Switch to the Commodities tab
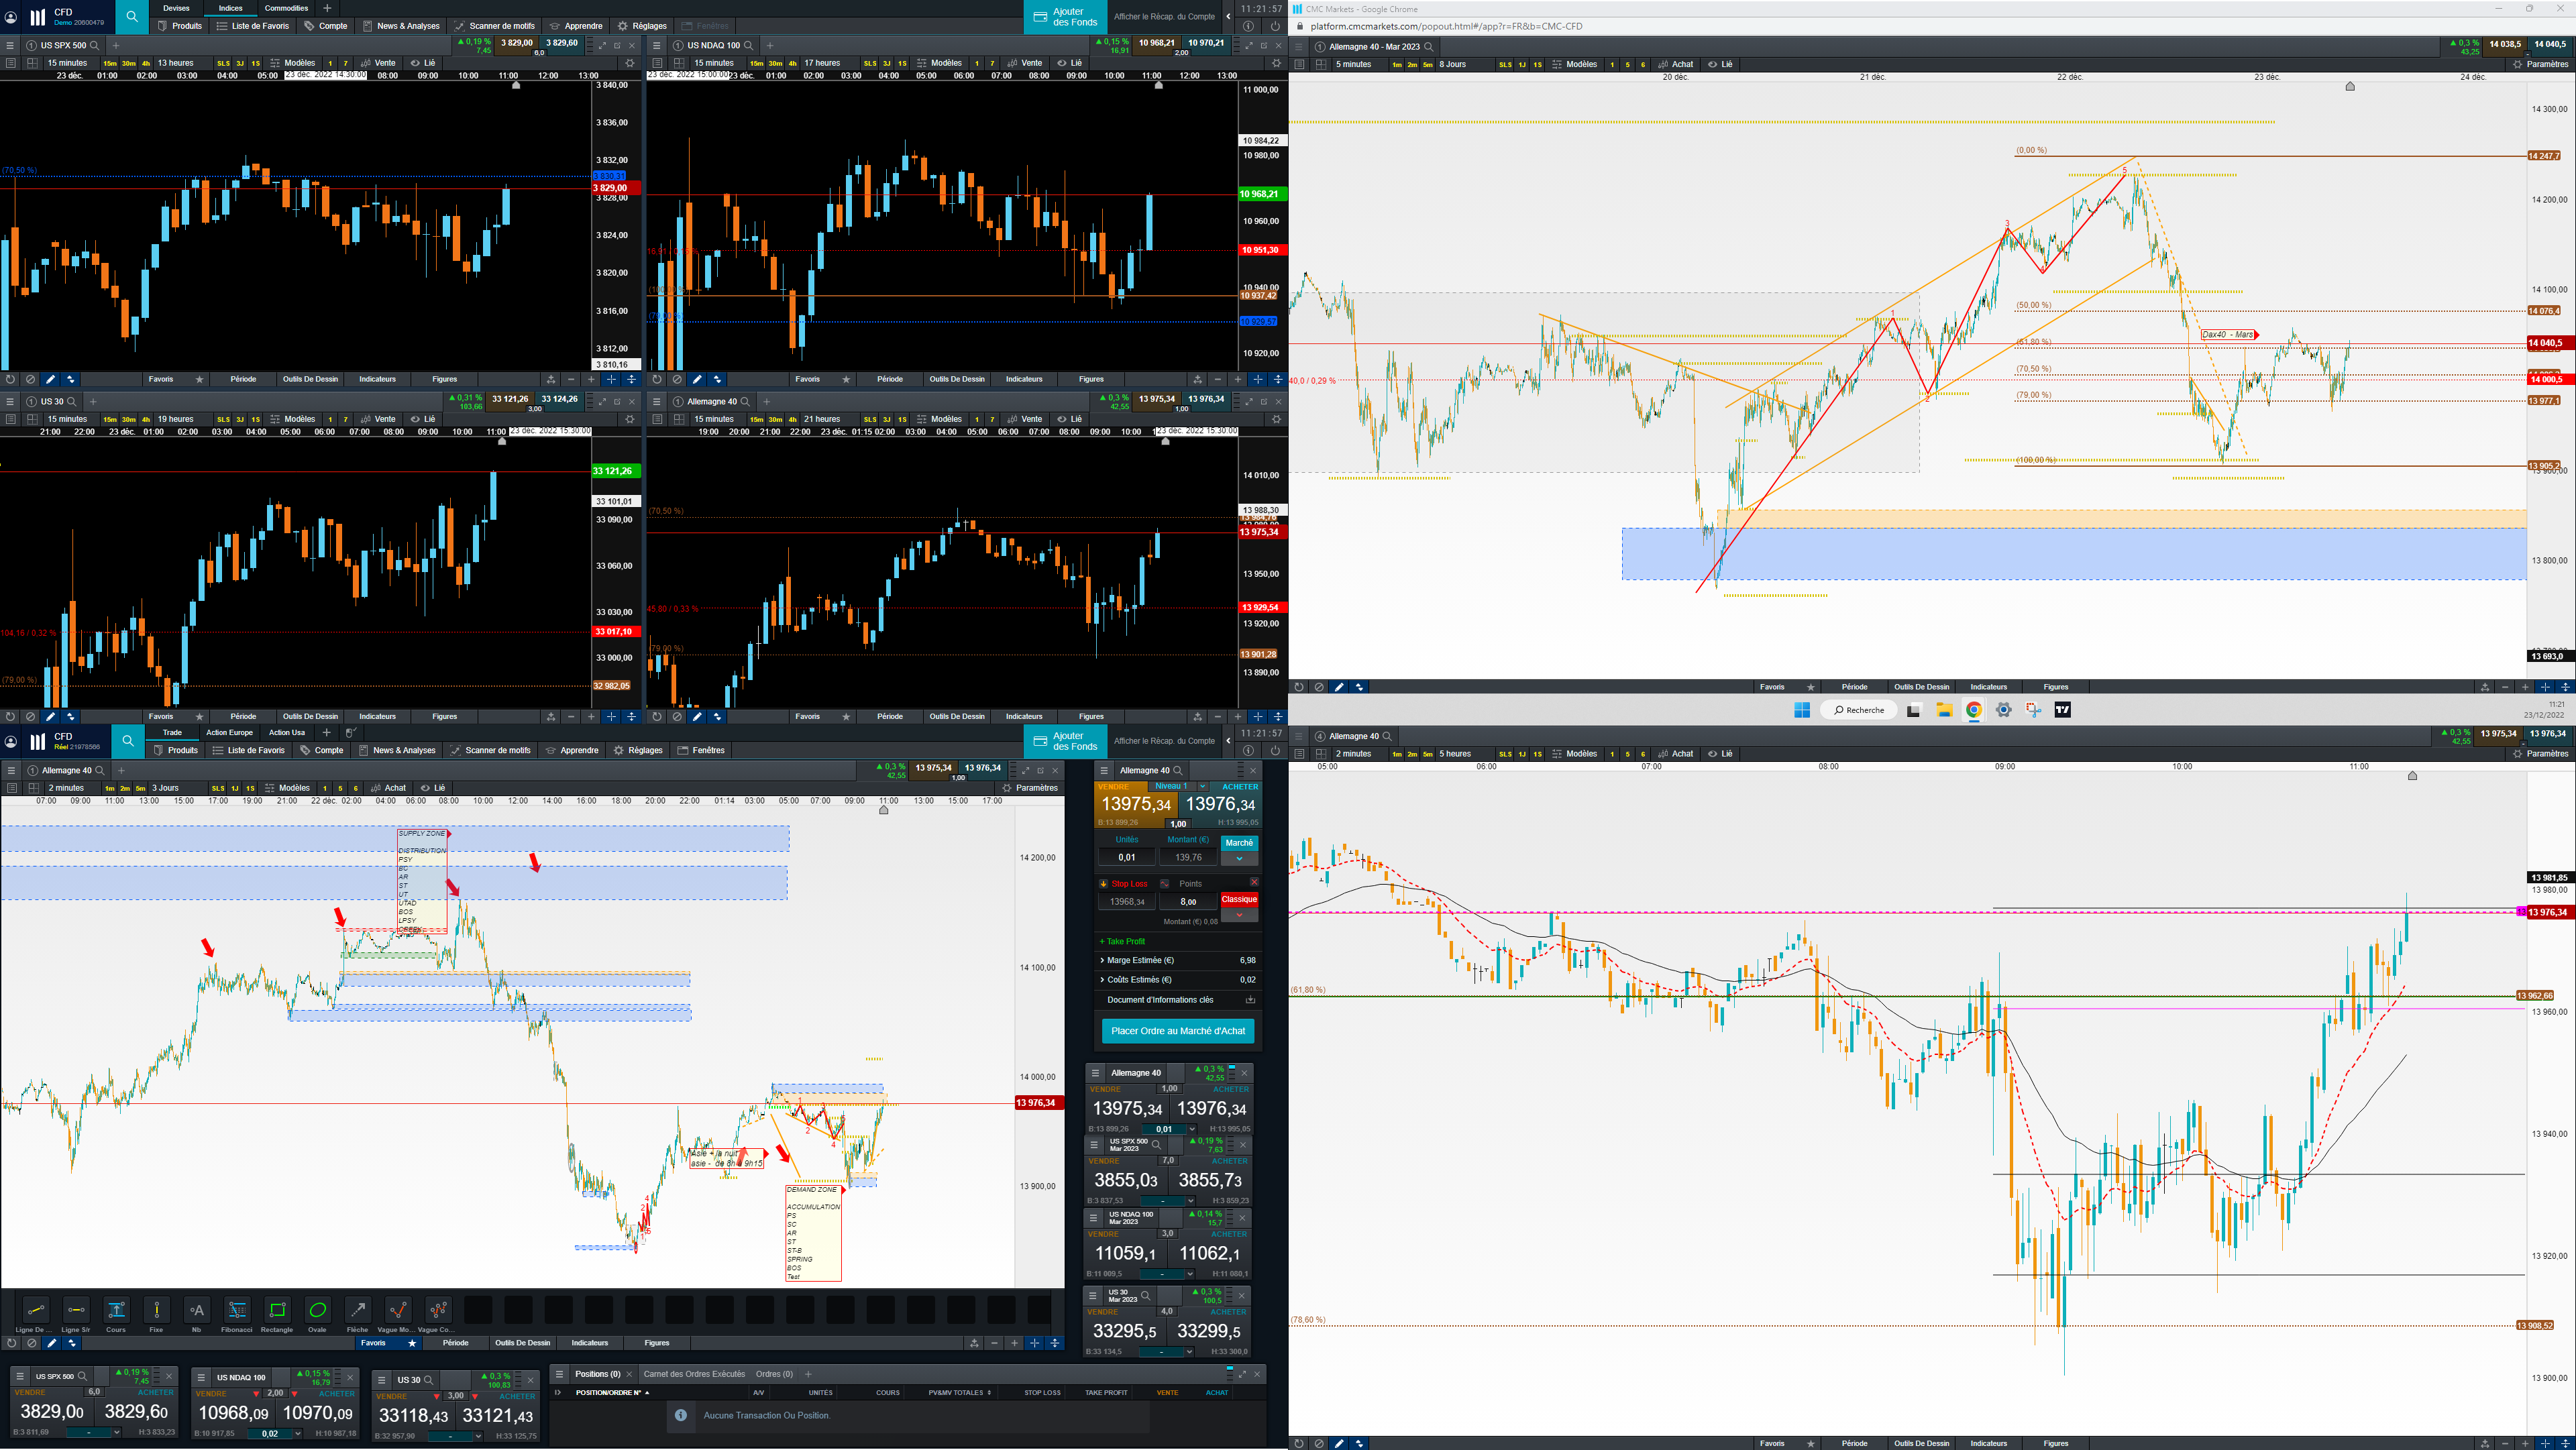The height and width of the screenshot is (1450, 2576). (x=287, y=8)
